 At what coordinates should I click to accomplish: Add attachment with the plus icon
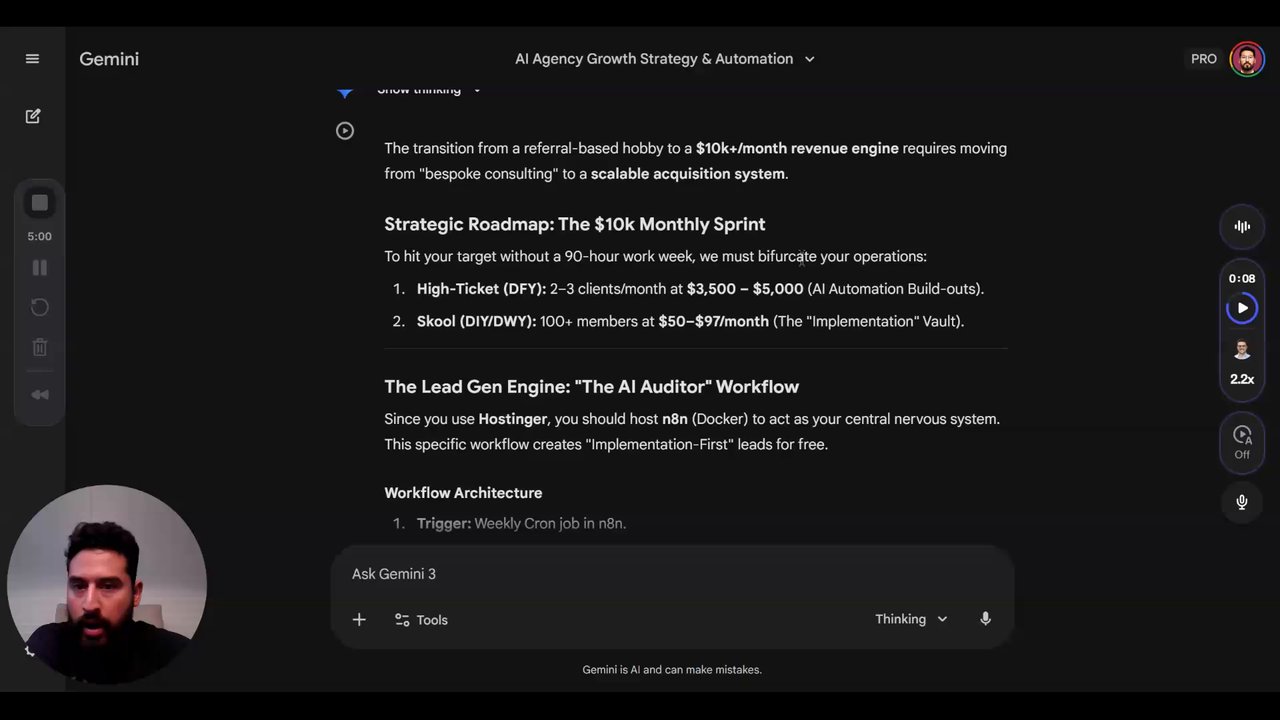(359, 620)
